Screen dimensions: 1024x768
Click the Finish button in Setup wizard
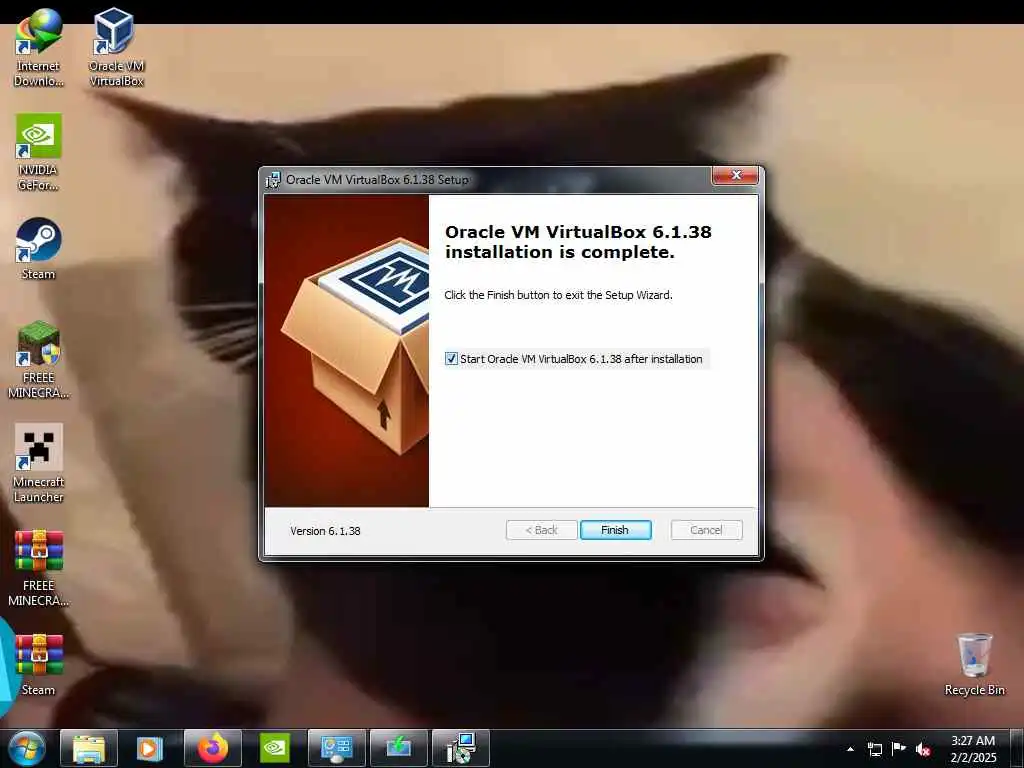(615, 530)
